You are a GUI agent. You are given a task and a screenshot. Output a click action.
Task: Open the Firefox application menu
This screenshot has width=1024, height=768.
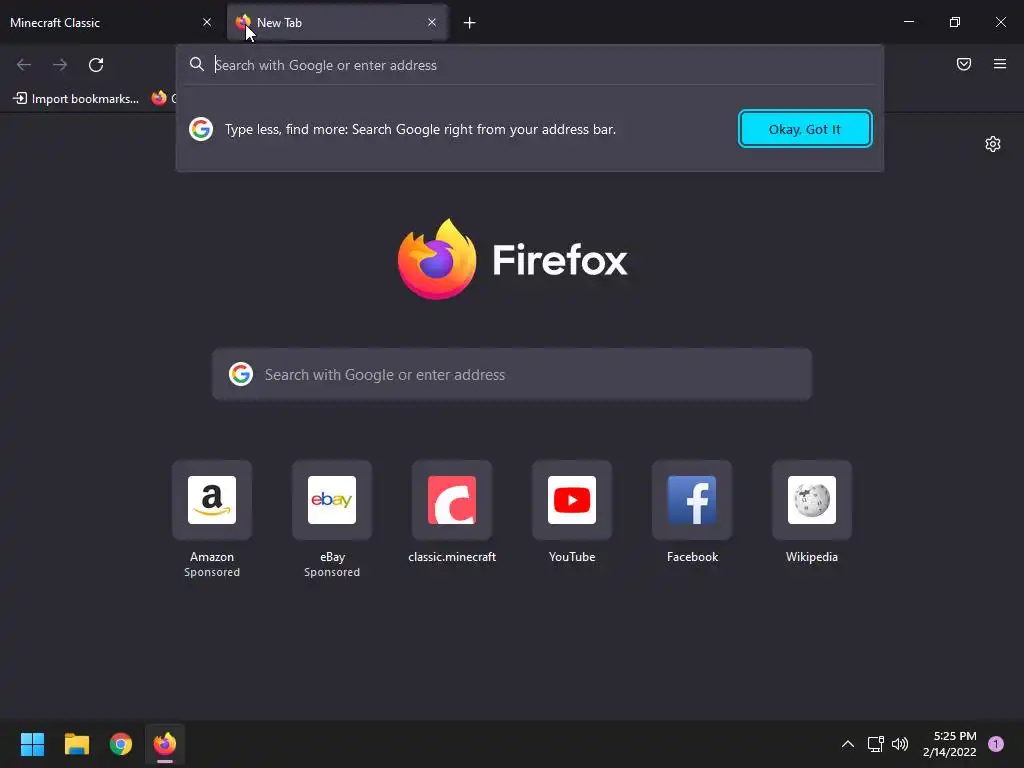point(1000,64)
